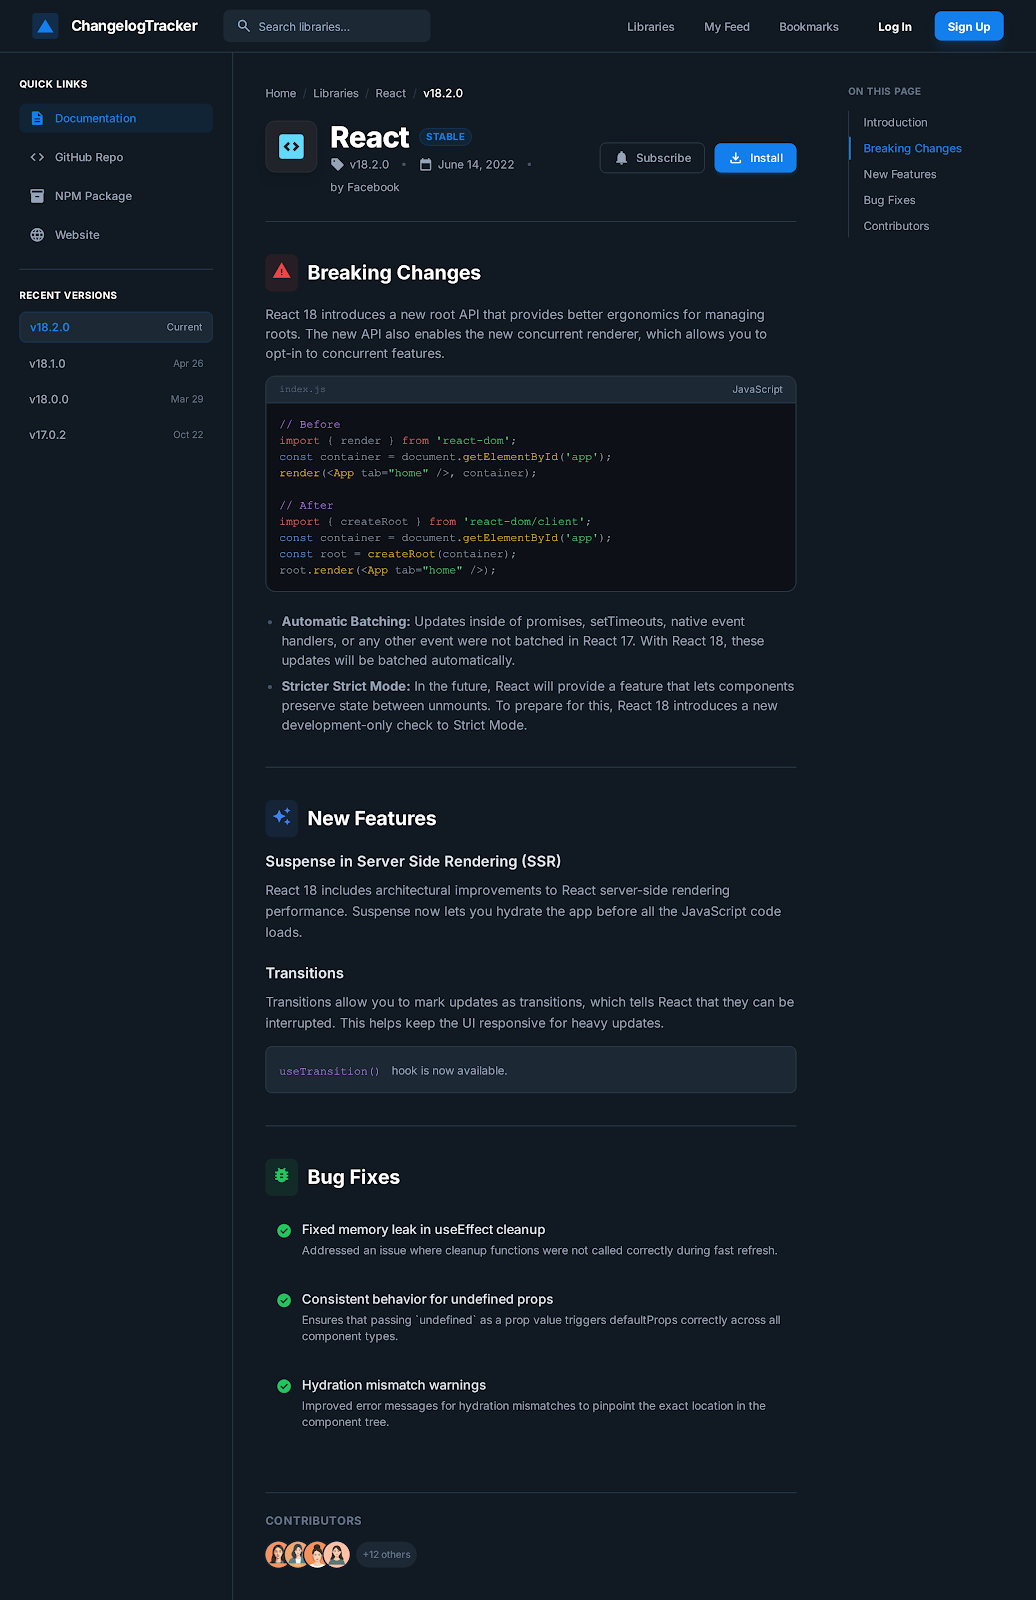Go to My Feed in navigation
This screenshot has height=1600, width=1036.
click(x=726, y=27)
